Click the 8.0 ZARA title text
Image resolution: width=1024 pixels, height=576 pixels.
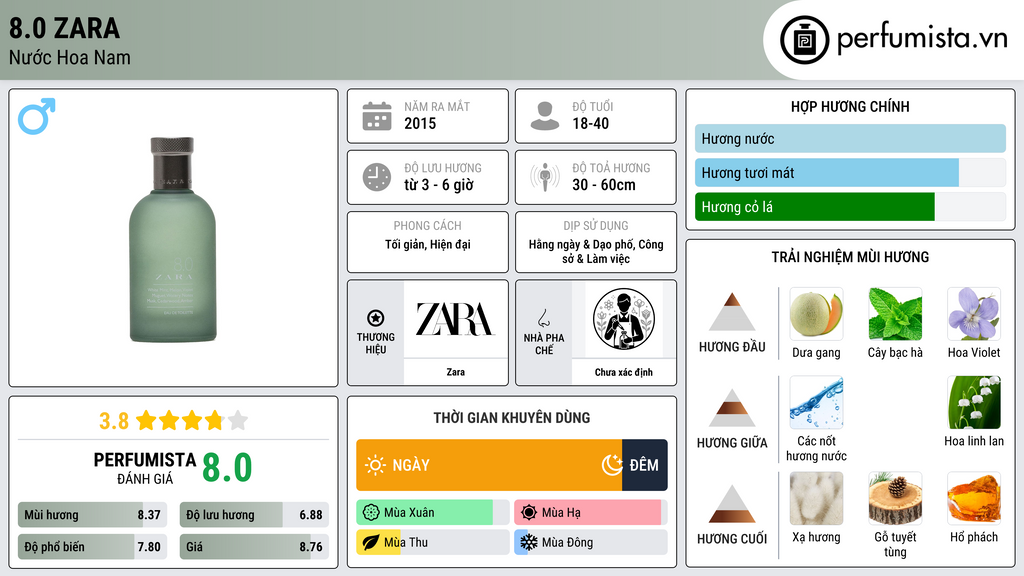tap(64, 28)
